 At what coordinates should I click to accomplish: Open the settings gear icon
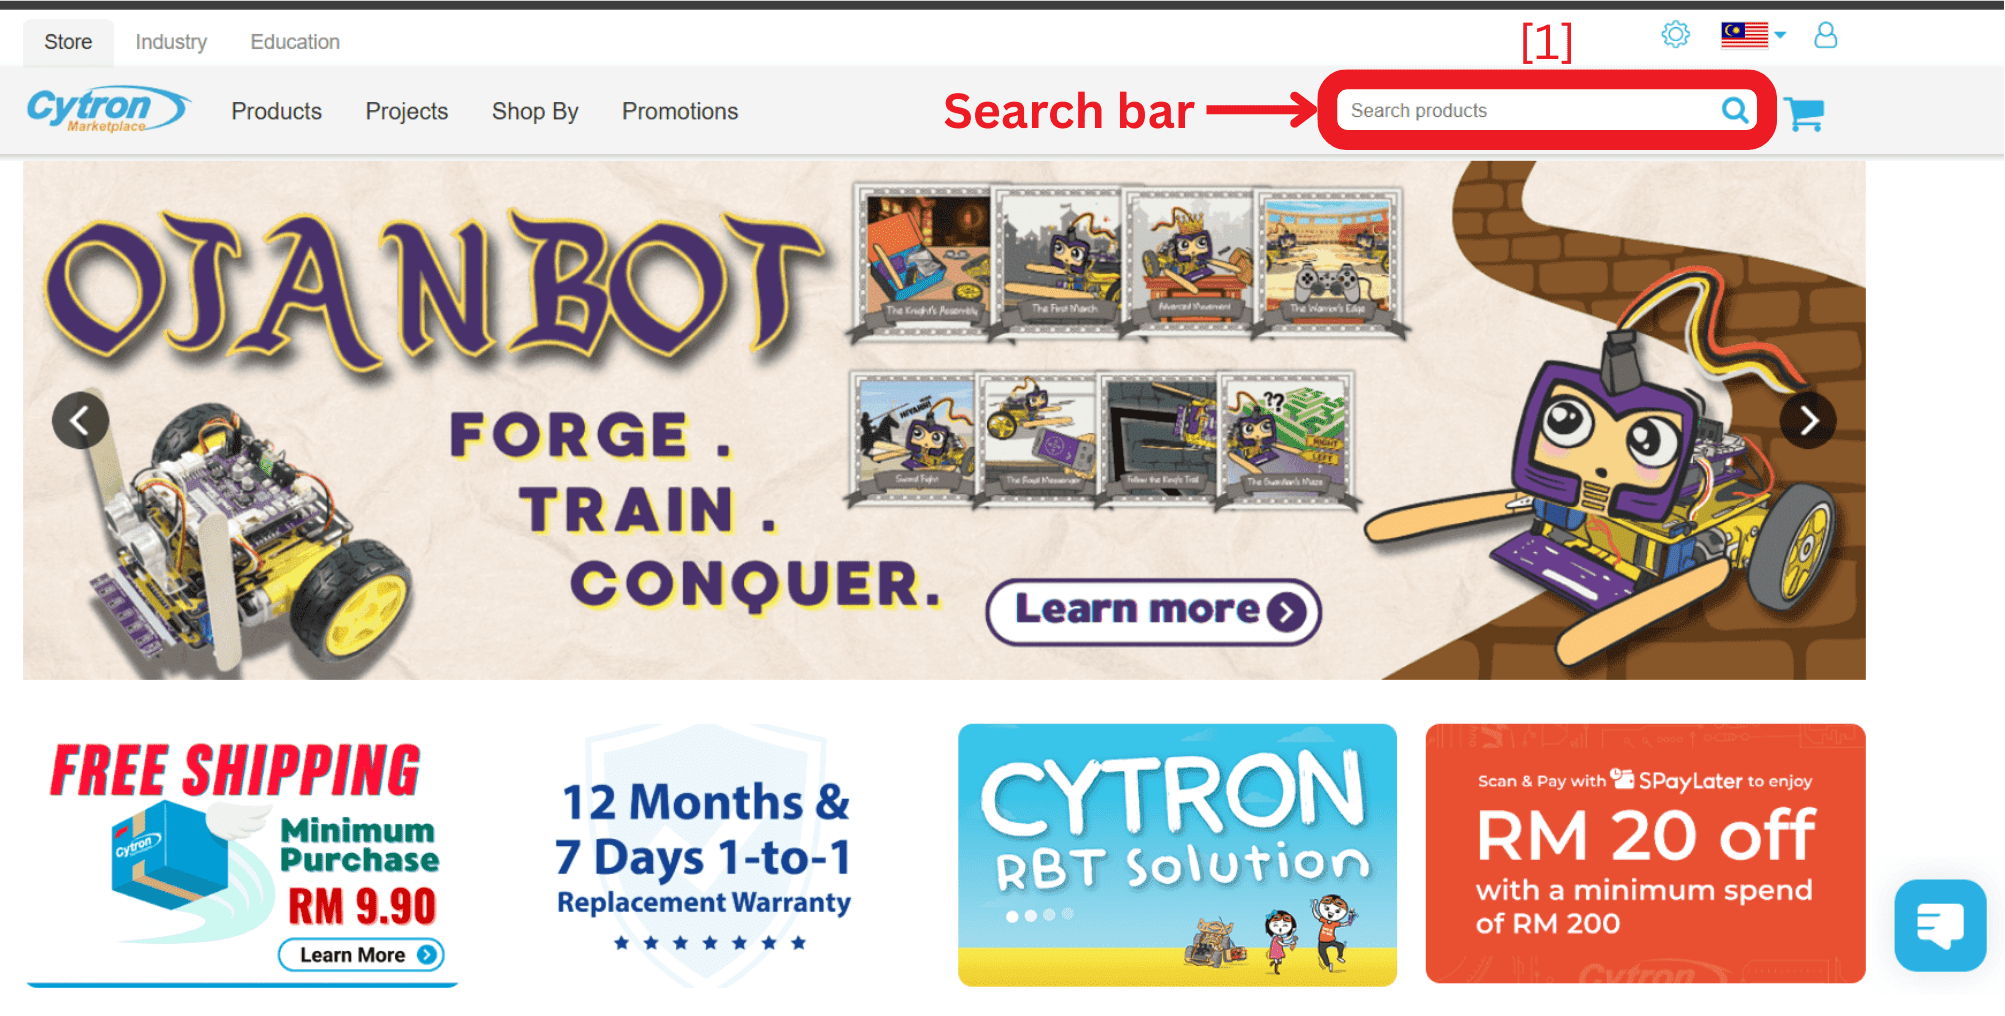[x=1676, y=35]
